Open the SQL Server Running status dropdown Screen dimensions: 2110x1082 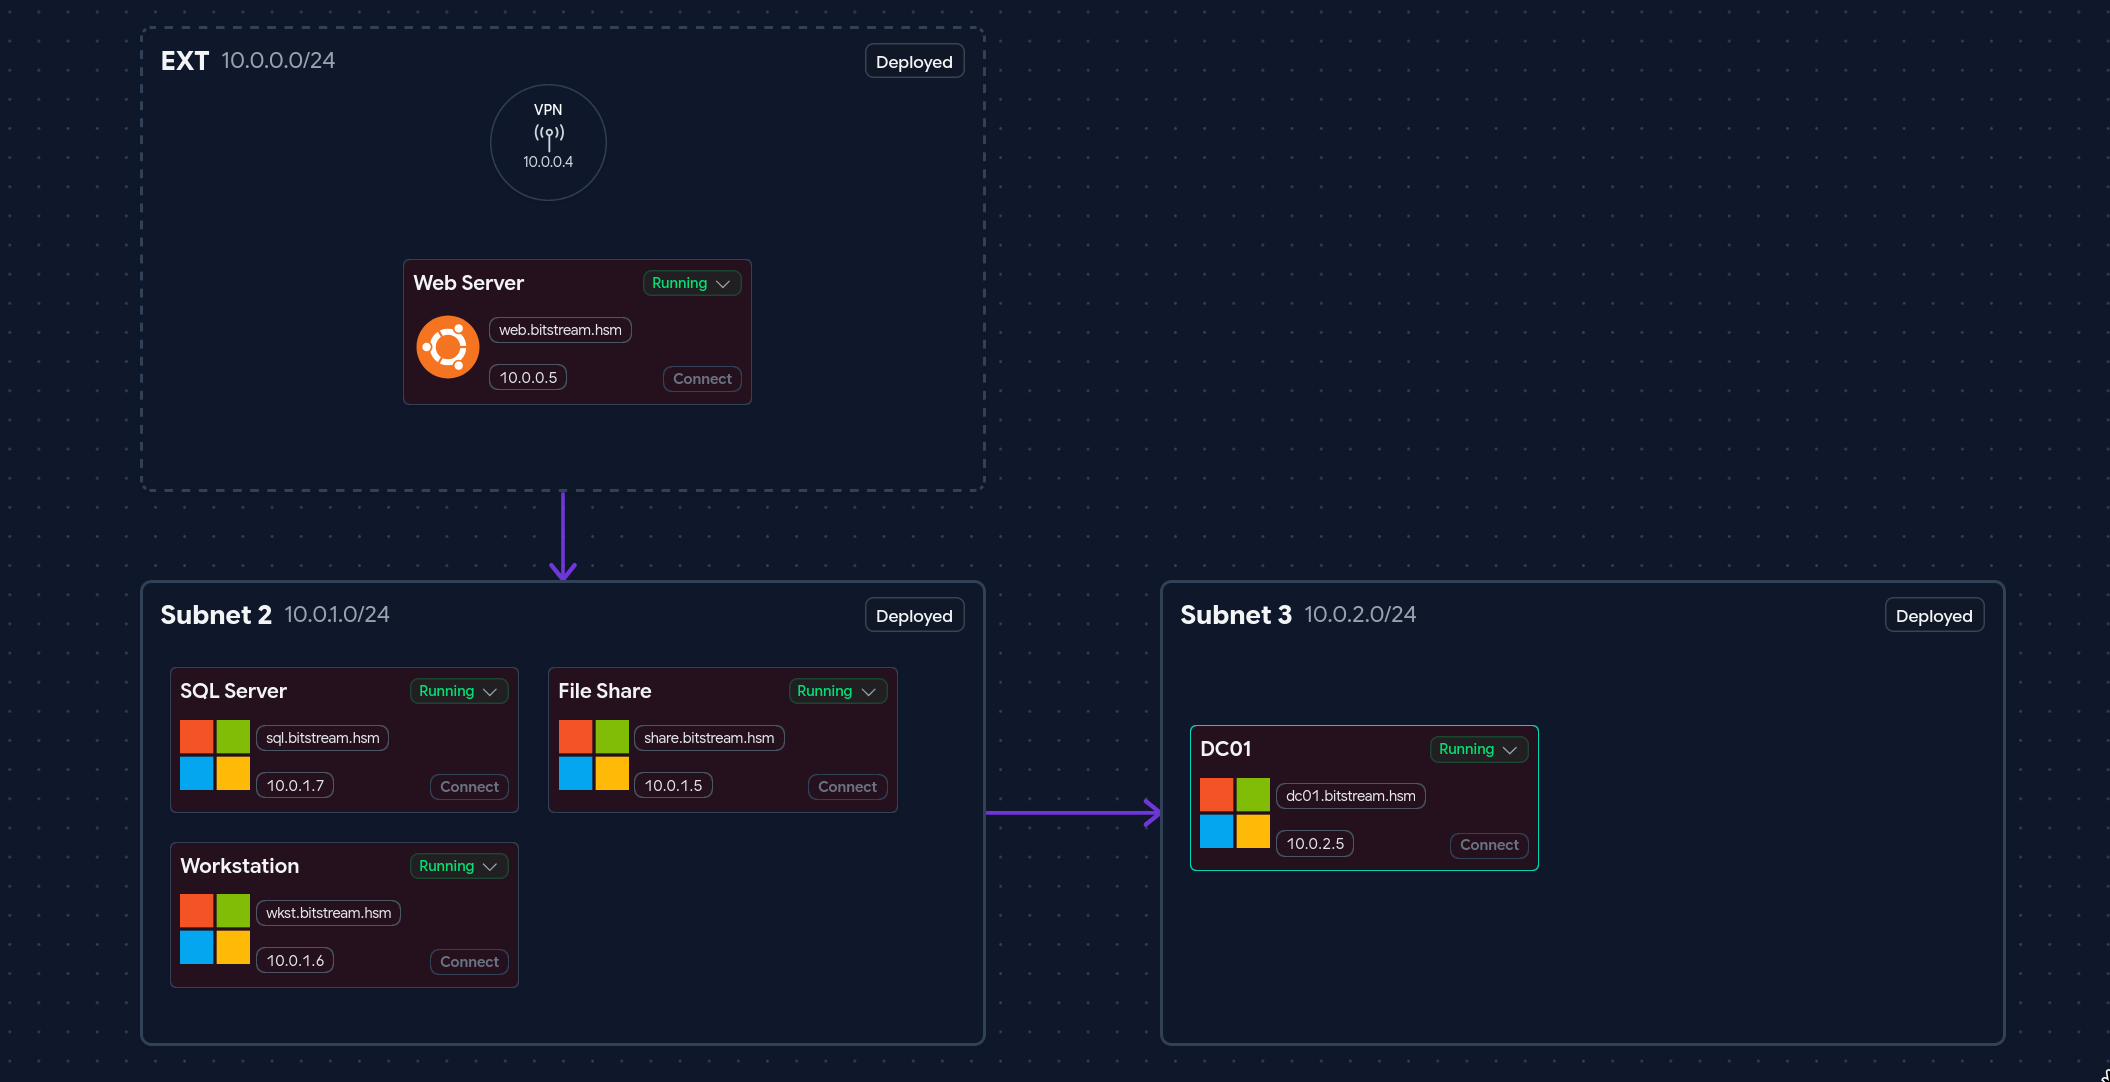(459, 691)
